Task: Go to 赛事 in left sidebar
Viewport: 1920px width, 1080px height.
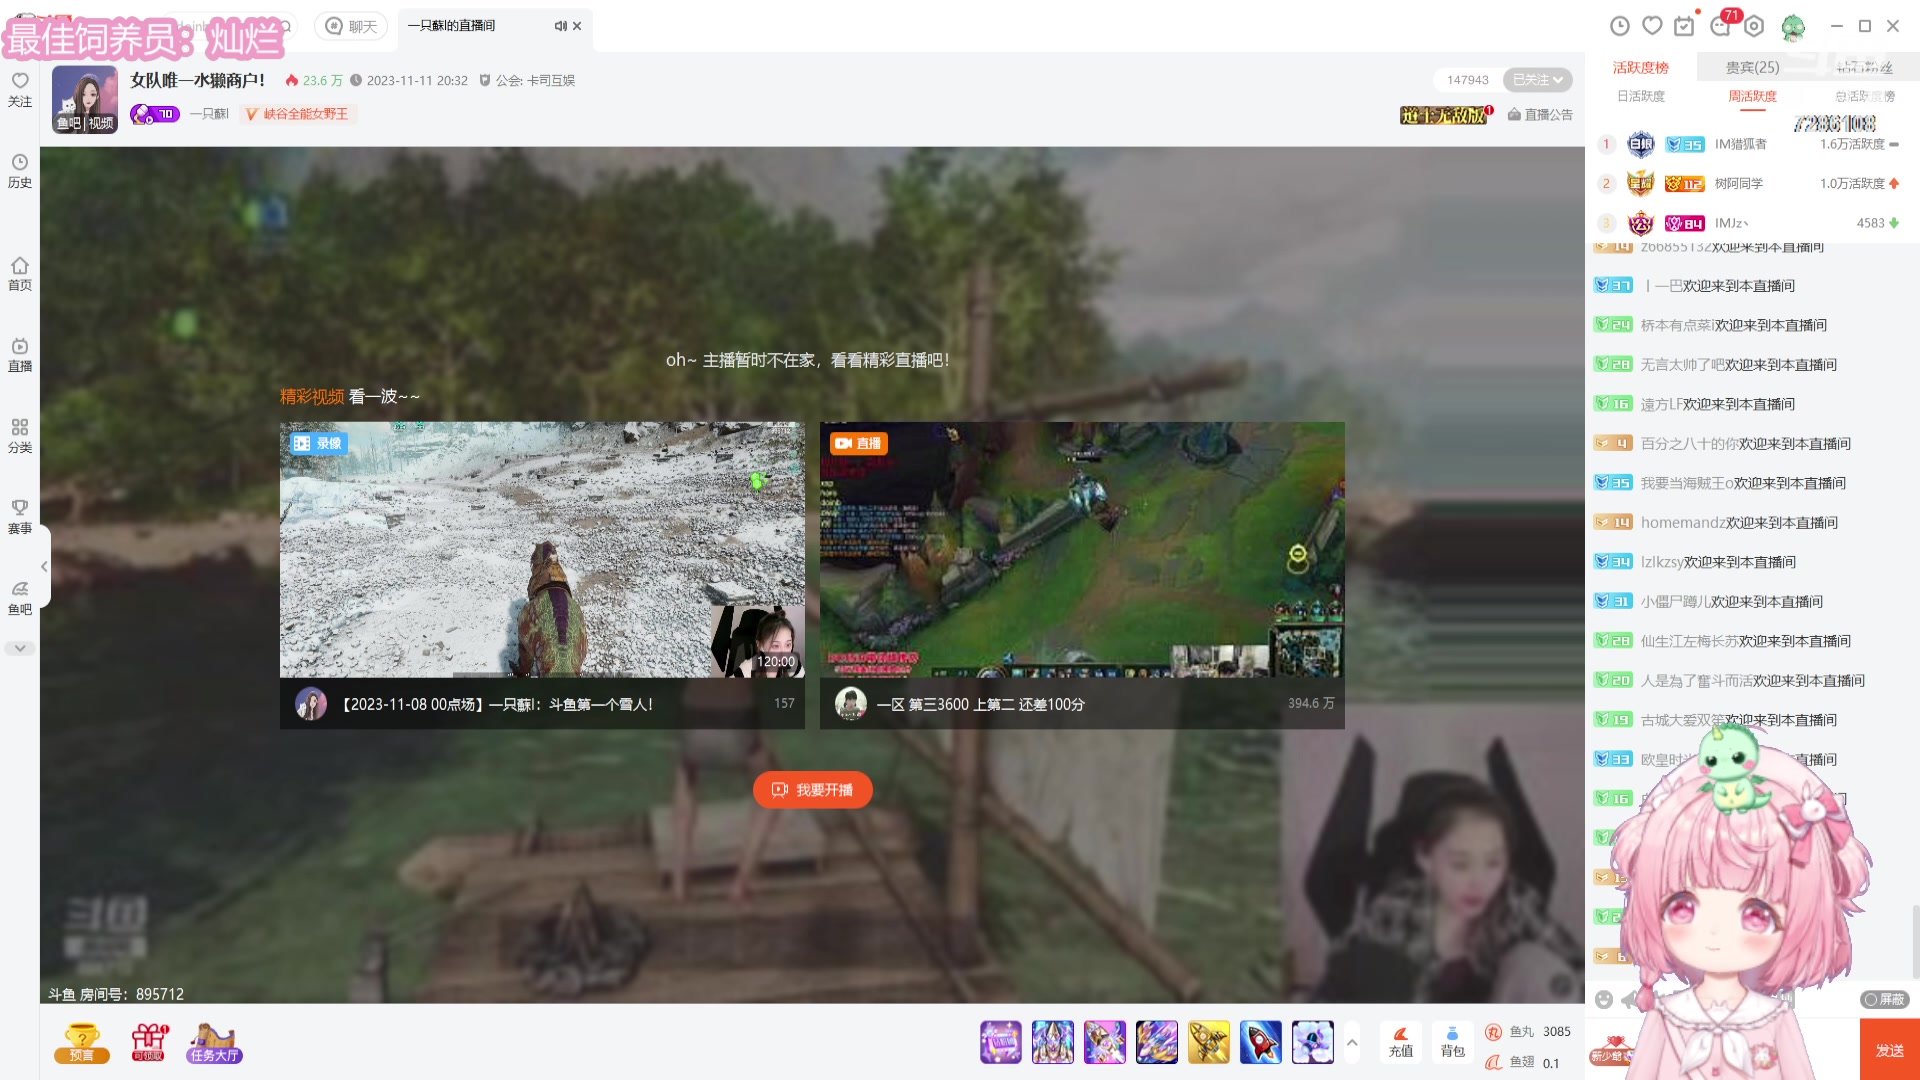Action: coord(20,516)
